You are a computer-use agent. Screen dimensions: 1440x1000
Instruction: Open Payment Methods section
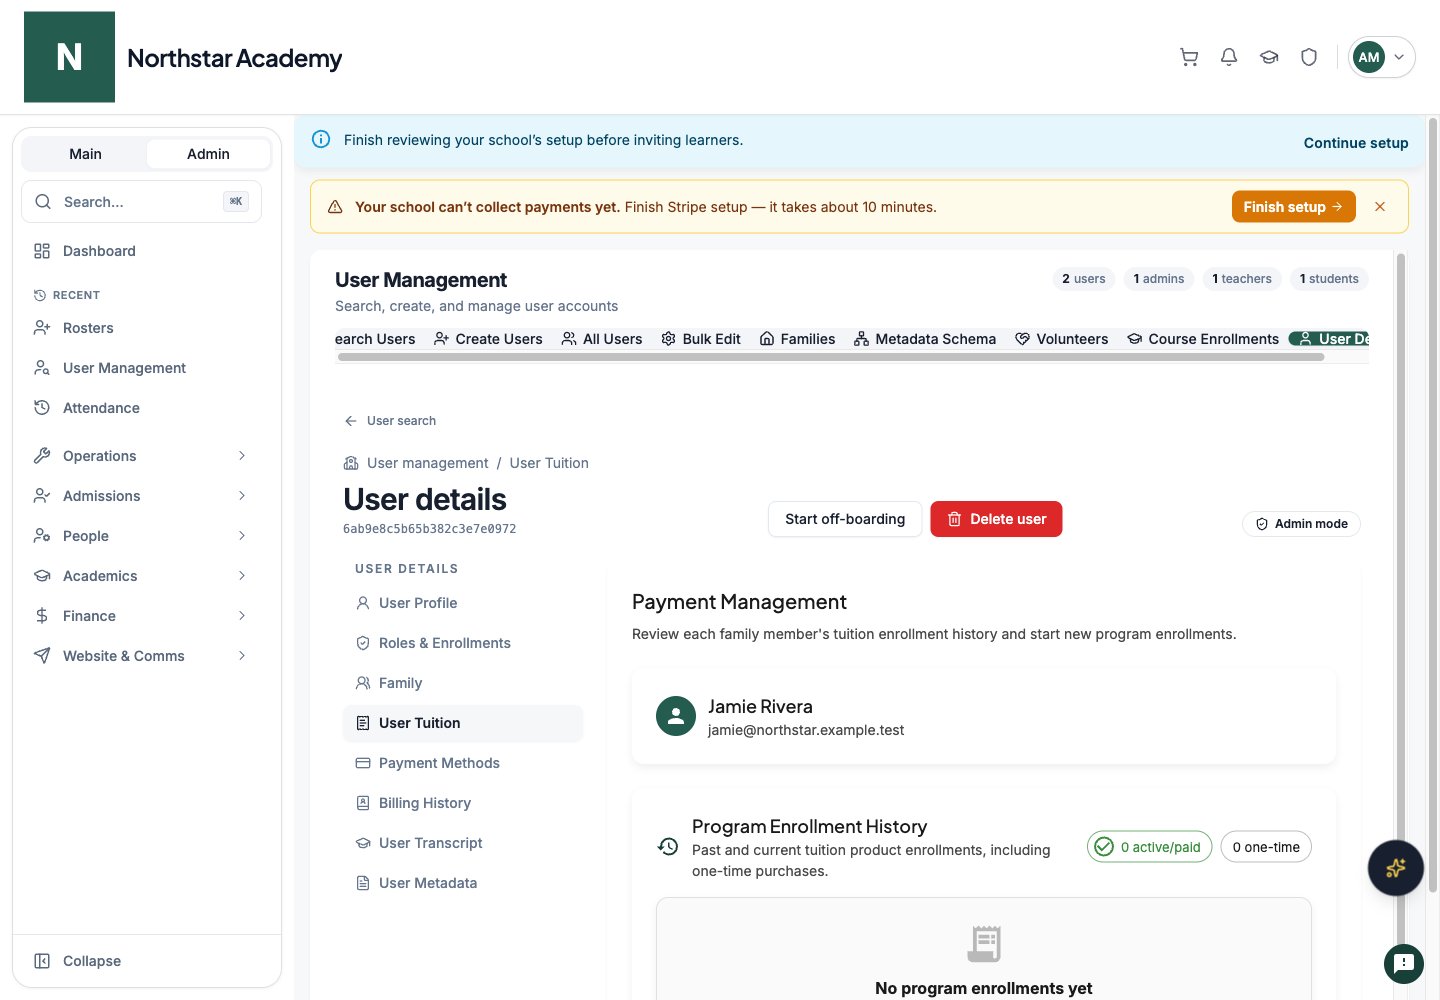pos(463,763)
